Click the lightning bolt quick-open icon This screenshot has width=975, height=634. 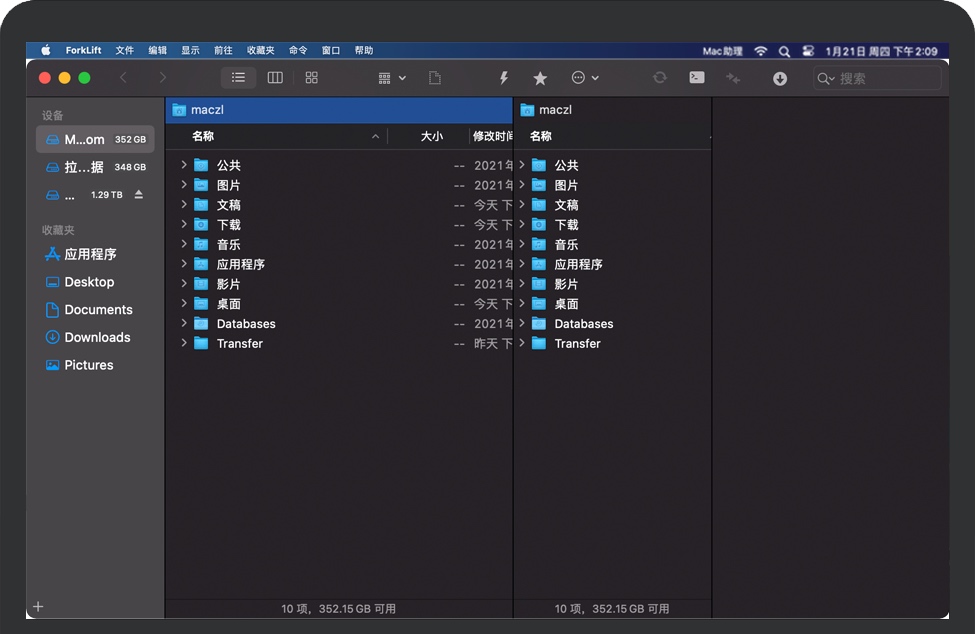tap(504, 78)
